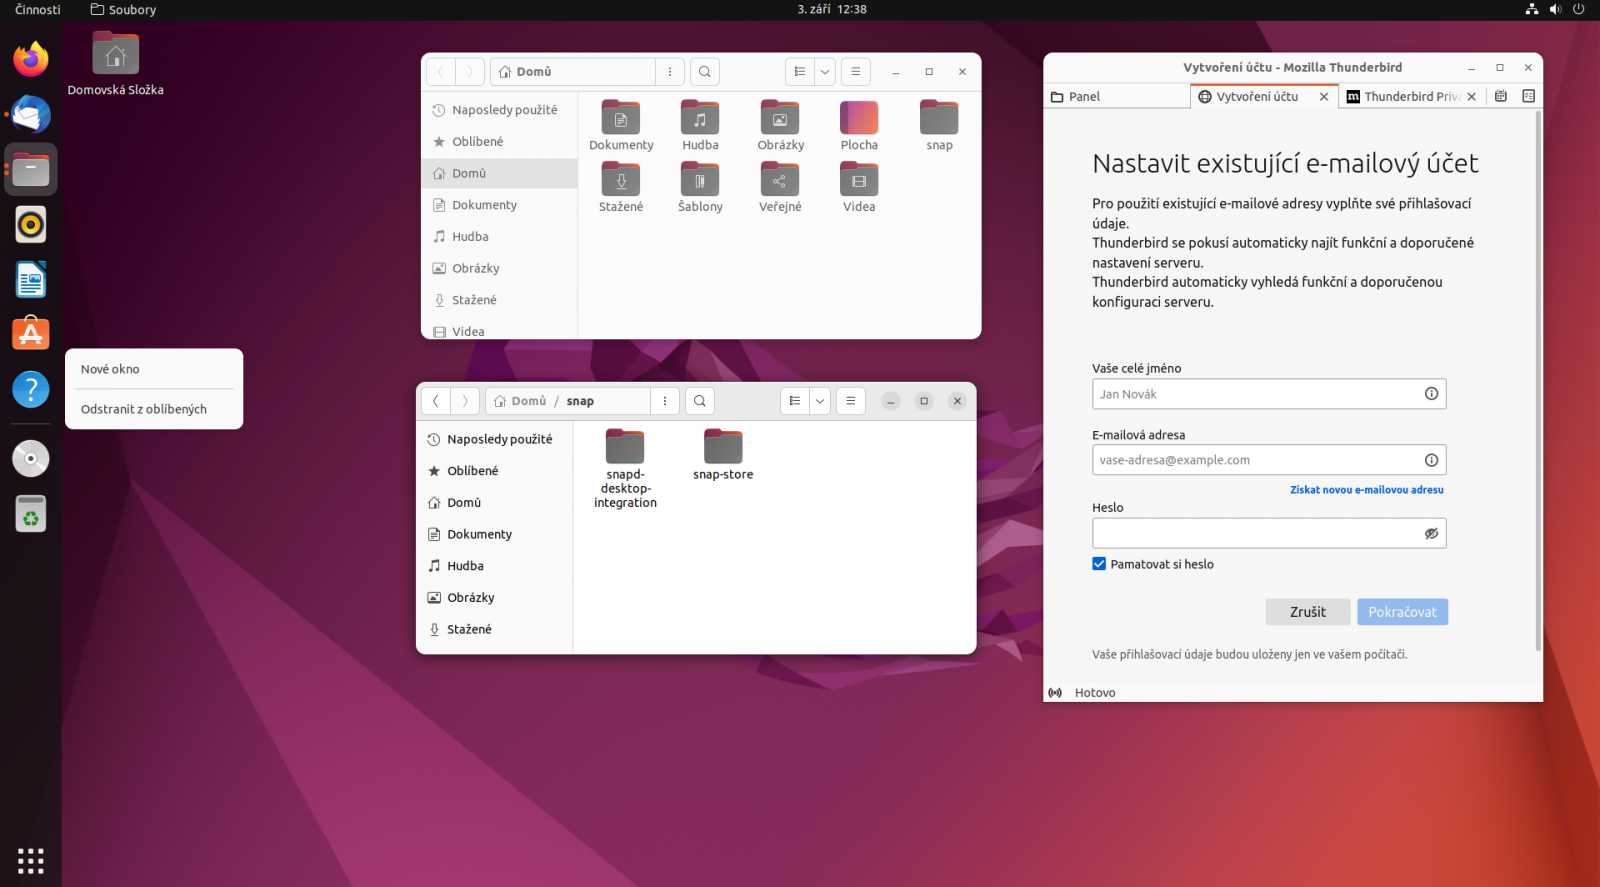Click date and time 3. září 12:38
This screenshot has width=1600, height=887.
pyautogui.click(x=832, y=9)
